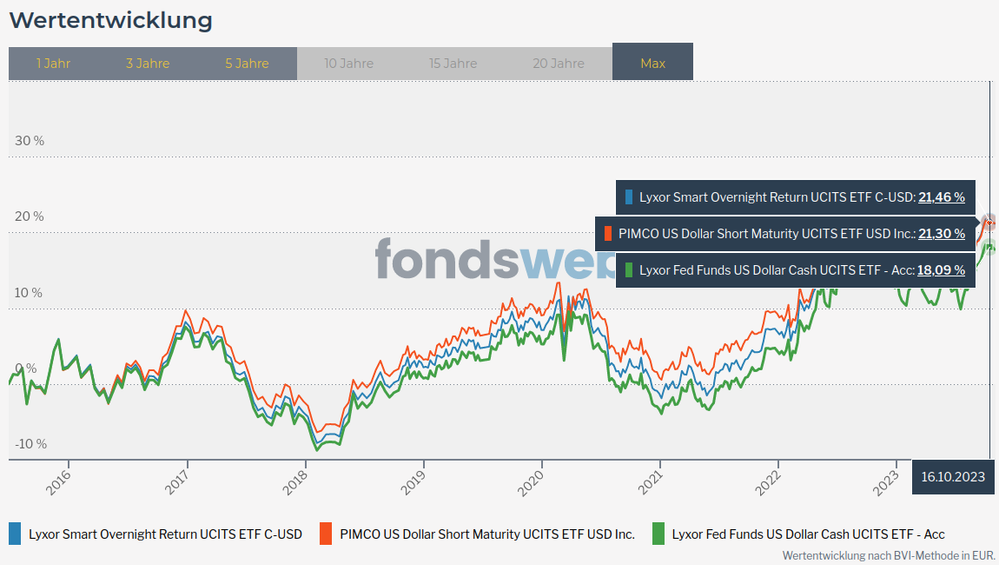The height and width of the screenshot is (565, 999).
Task: Toggle Lyxor Smart Overnight Return legend entry
Action: click(155, 534)
